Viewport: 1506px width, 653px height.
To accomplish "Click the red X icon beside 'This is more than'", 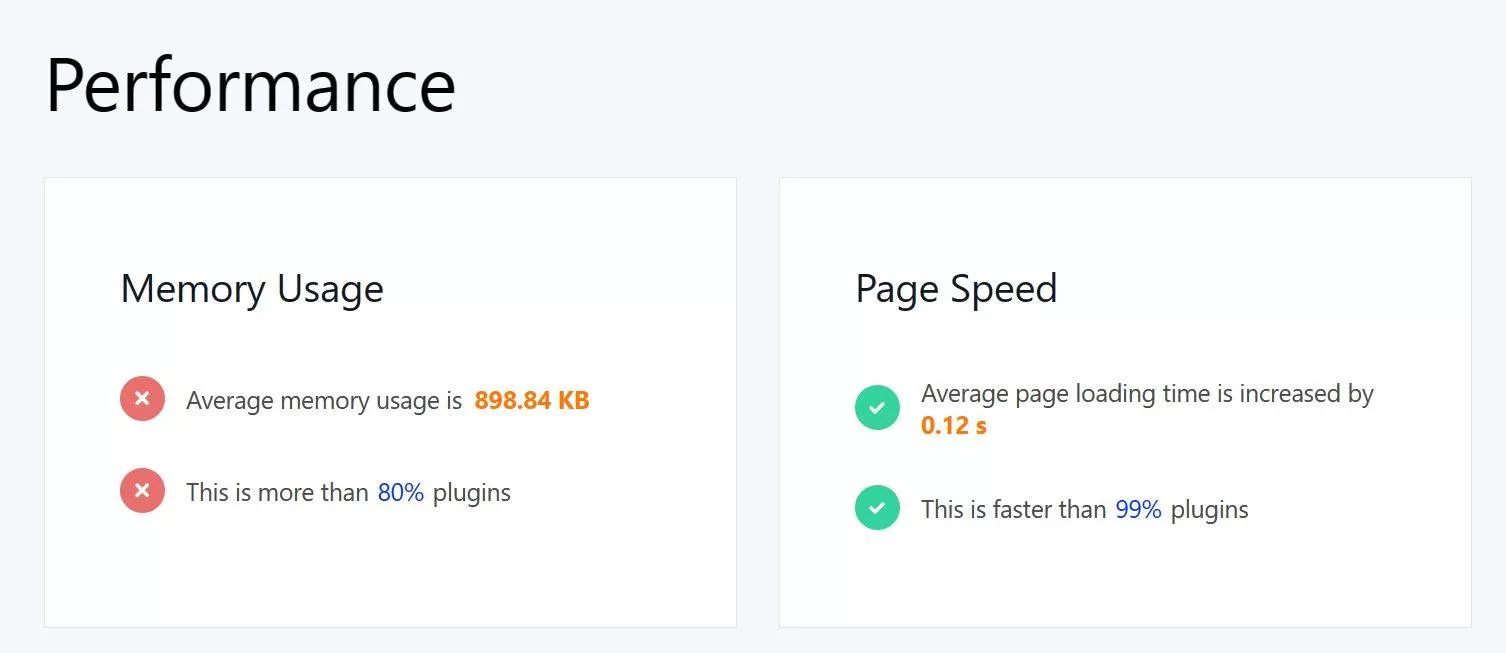I will pyautogui.click(x=142, y=492).
